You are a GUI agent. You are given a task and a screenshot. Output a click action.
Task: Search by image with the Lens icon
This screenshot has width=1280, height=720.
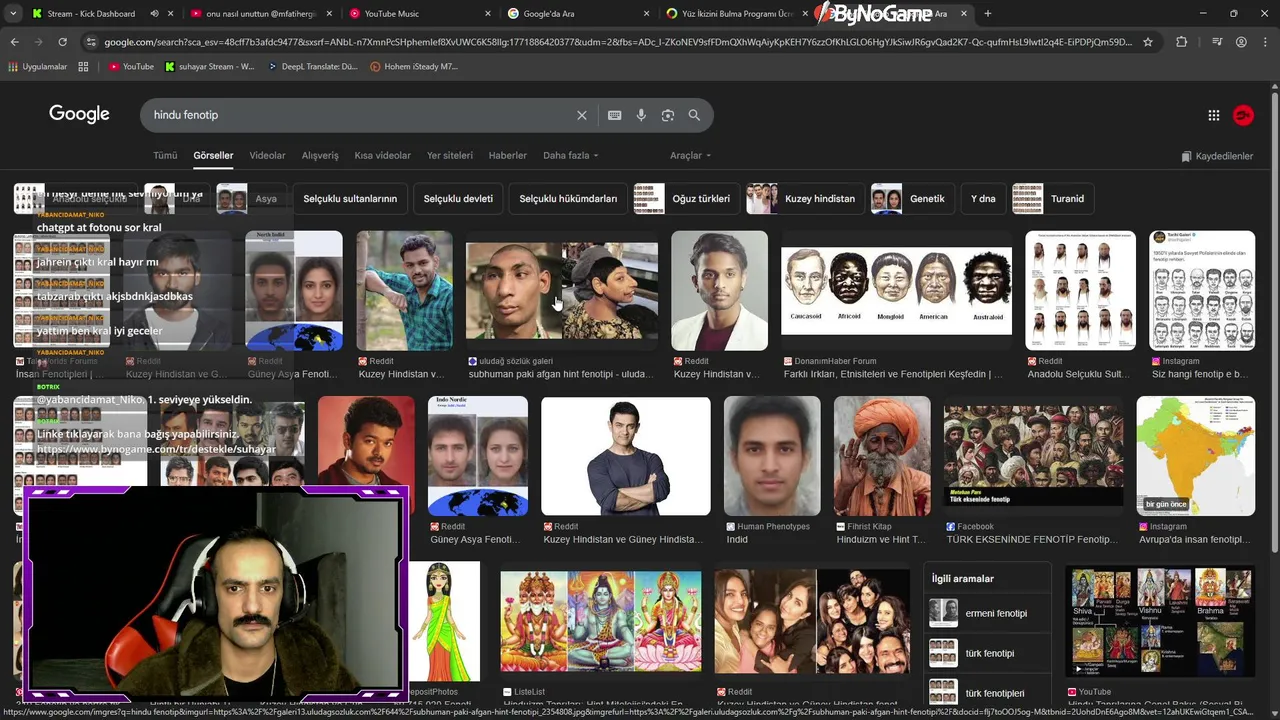668,115
